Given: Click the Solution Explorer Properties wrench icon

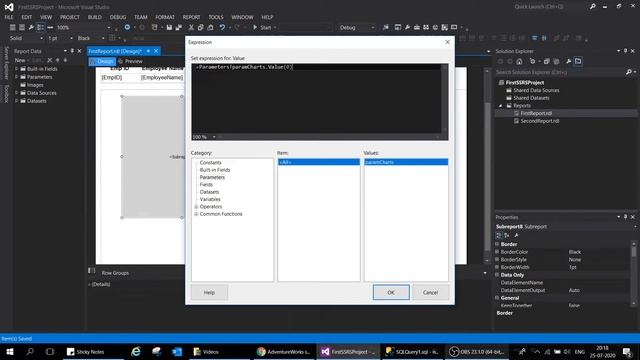Looking at the screenshot, I should click(569, 61).
